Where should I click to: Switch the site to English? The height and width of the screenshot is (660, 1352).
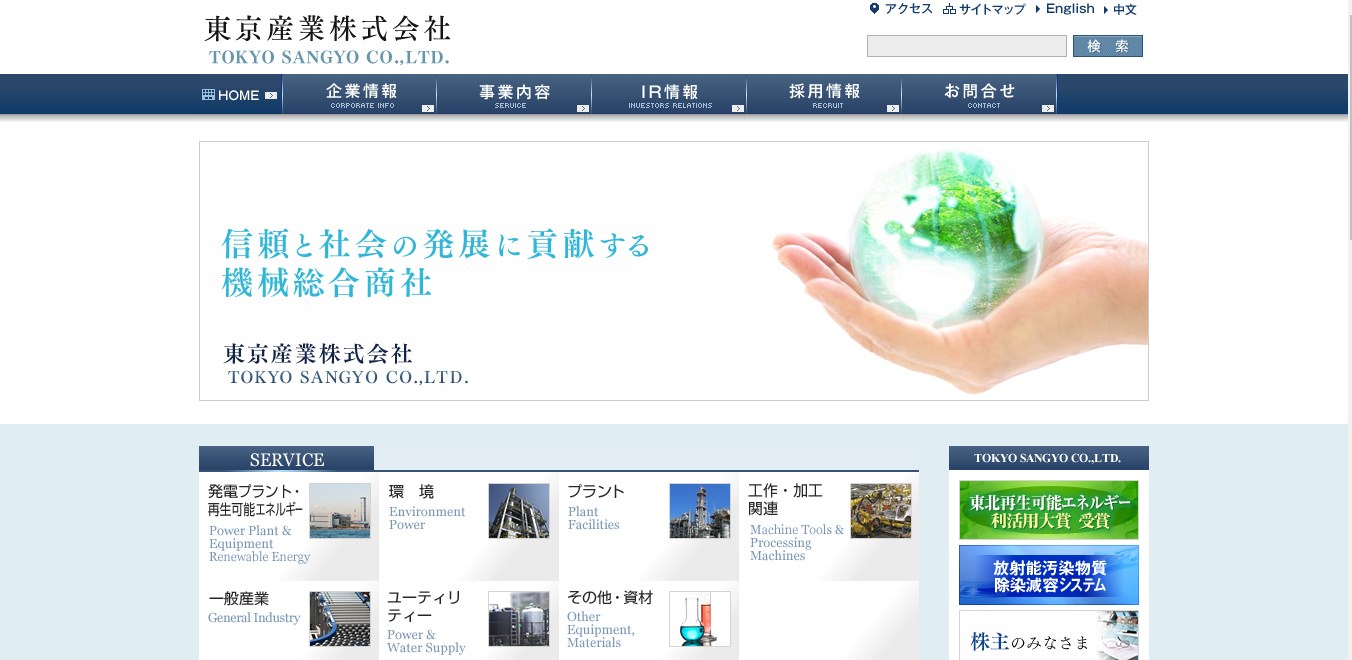[x=1070, y=9]
